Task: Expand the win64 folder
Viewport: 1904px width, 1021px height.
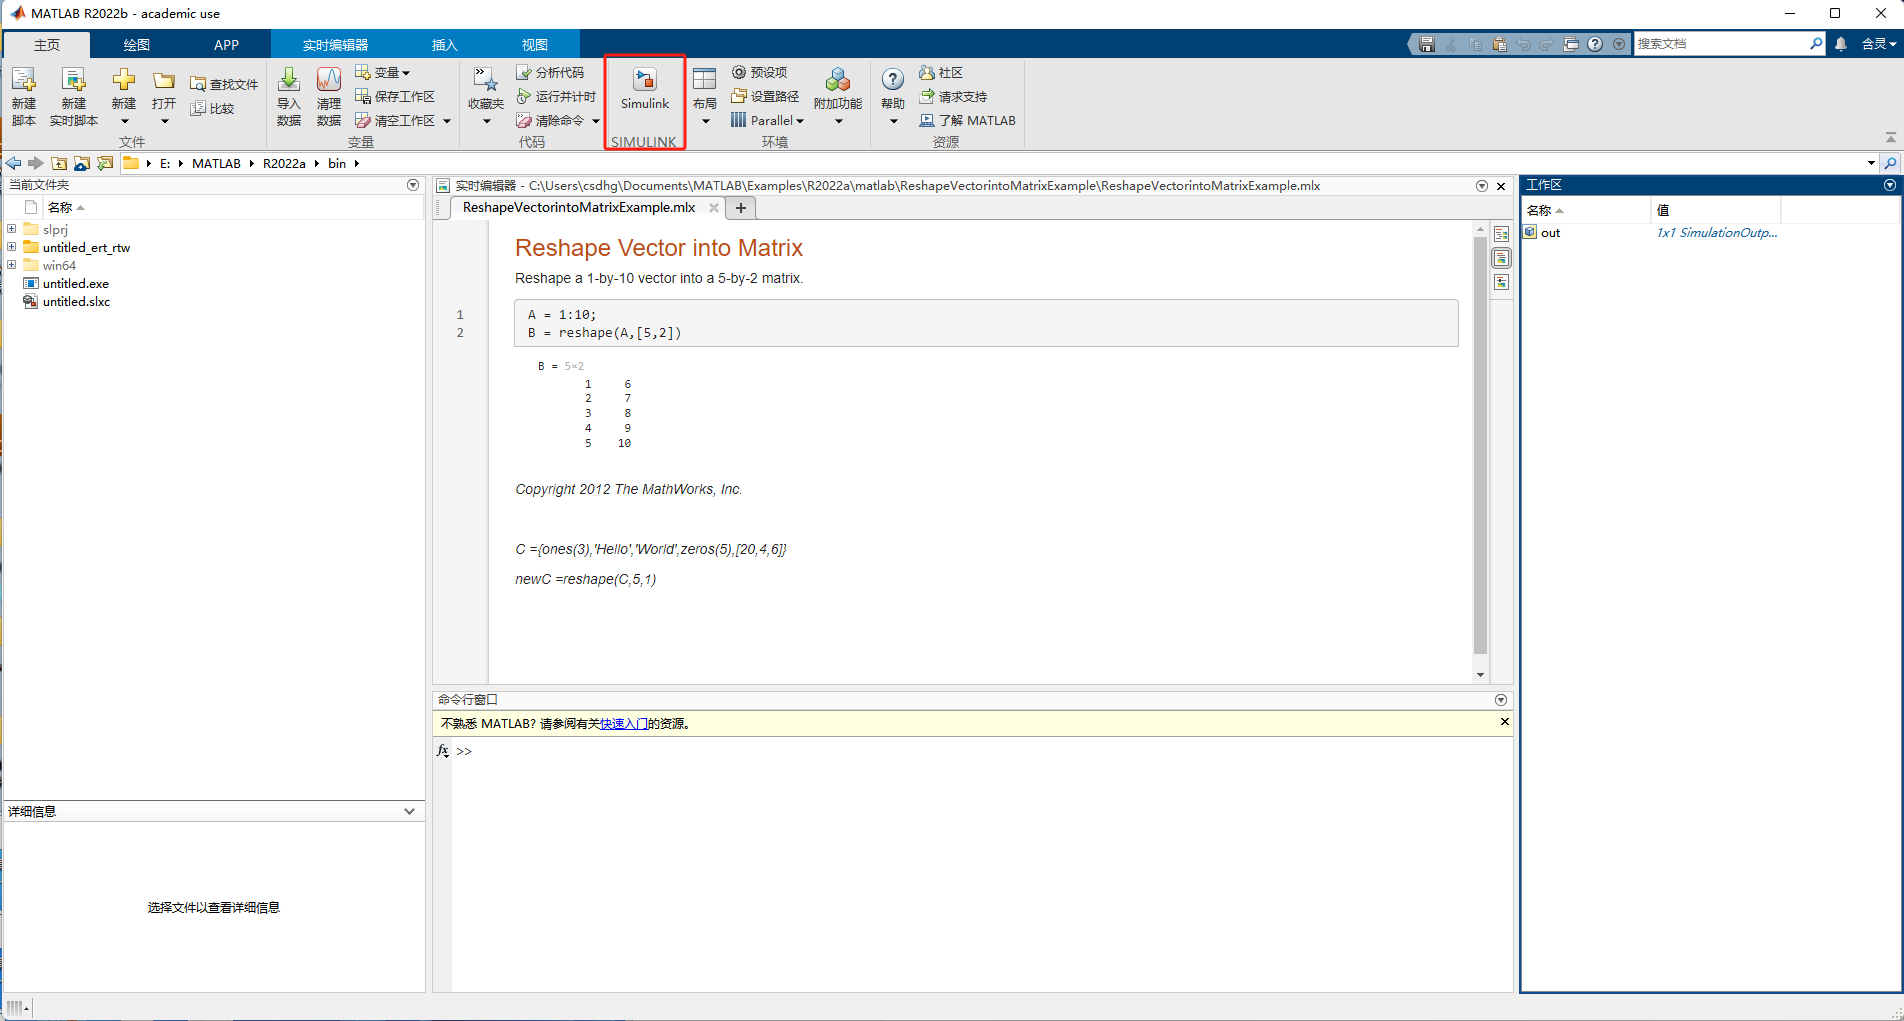Action: coord(11,265)
